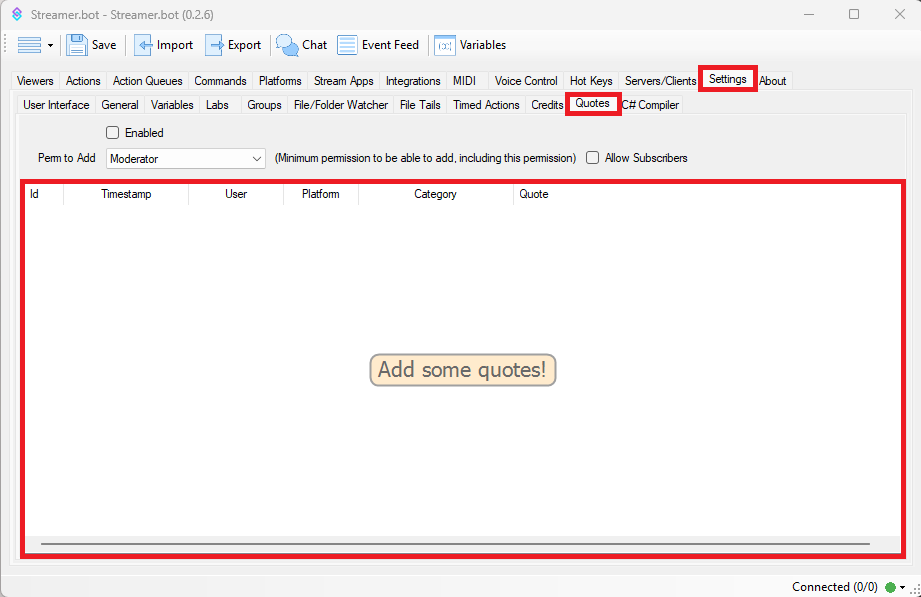Expand the main menu dropdown arrow
The width and height of the screenshot is (921, 597).
click(50, 46)
